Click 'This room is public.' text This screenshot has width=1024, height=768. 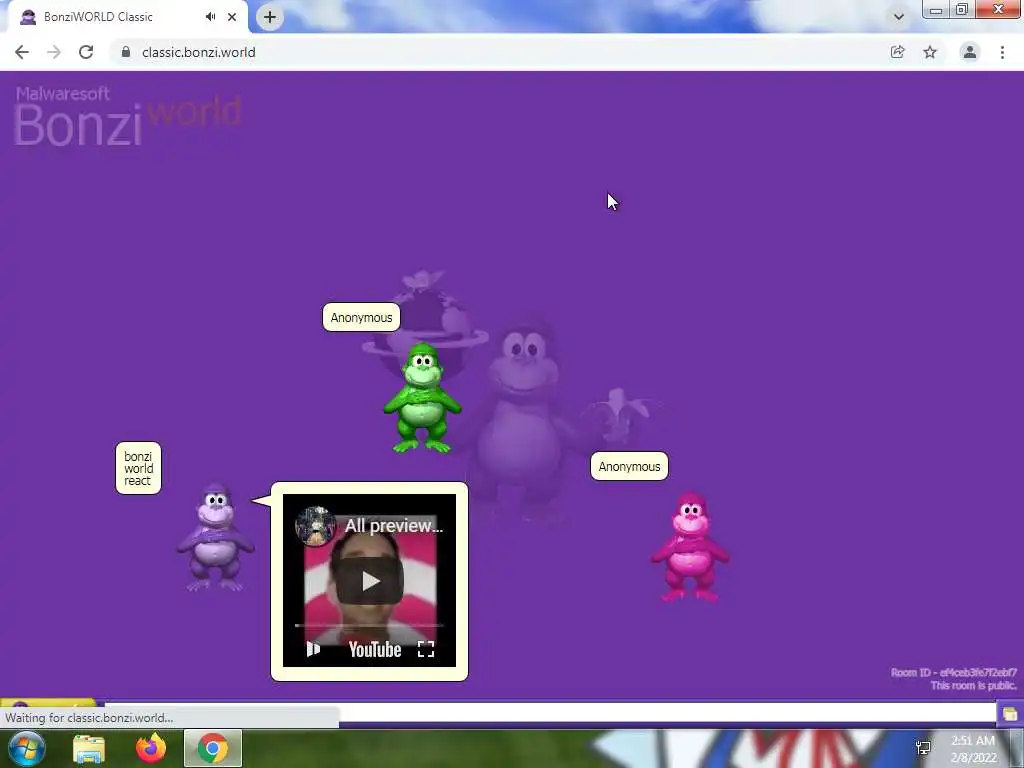pos(973,686)
